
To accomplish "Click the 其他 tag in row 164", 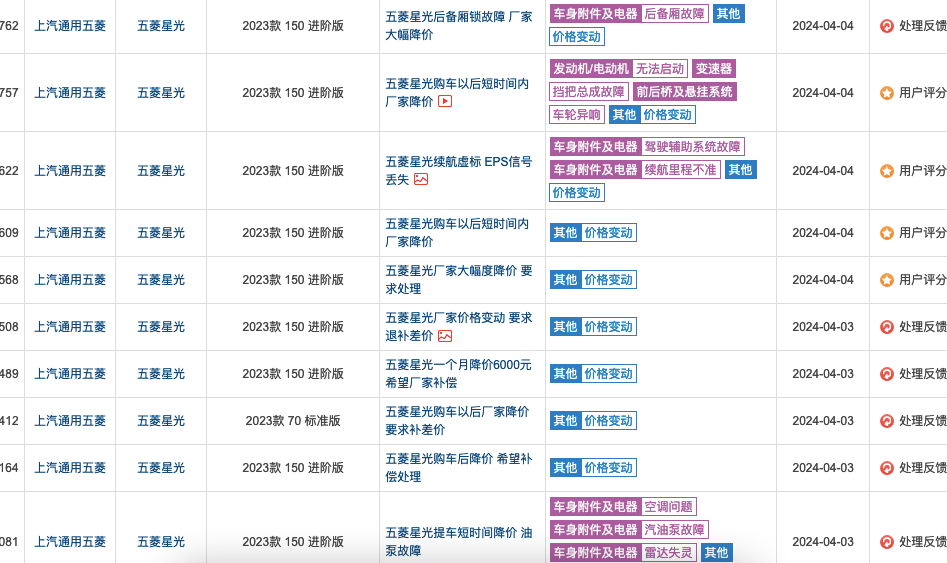I will click(565, 468).
